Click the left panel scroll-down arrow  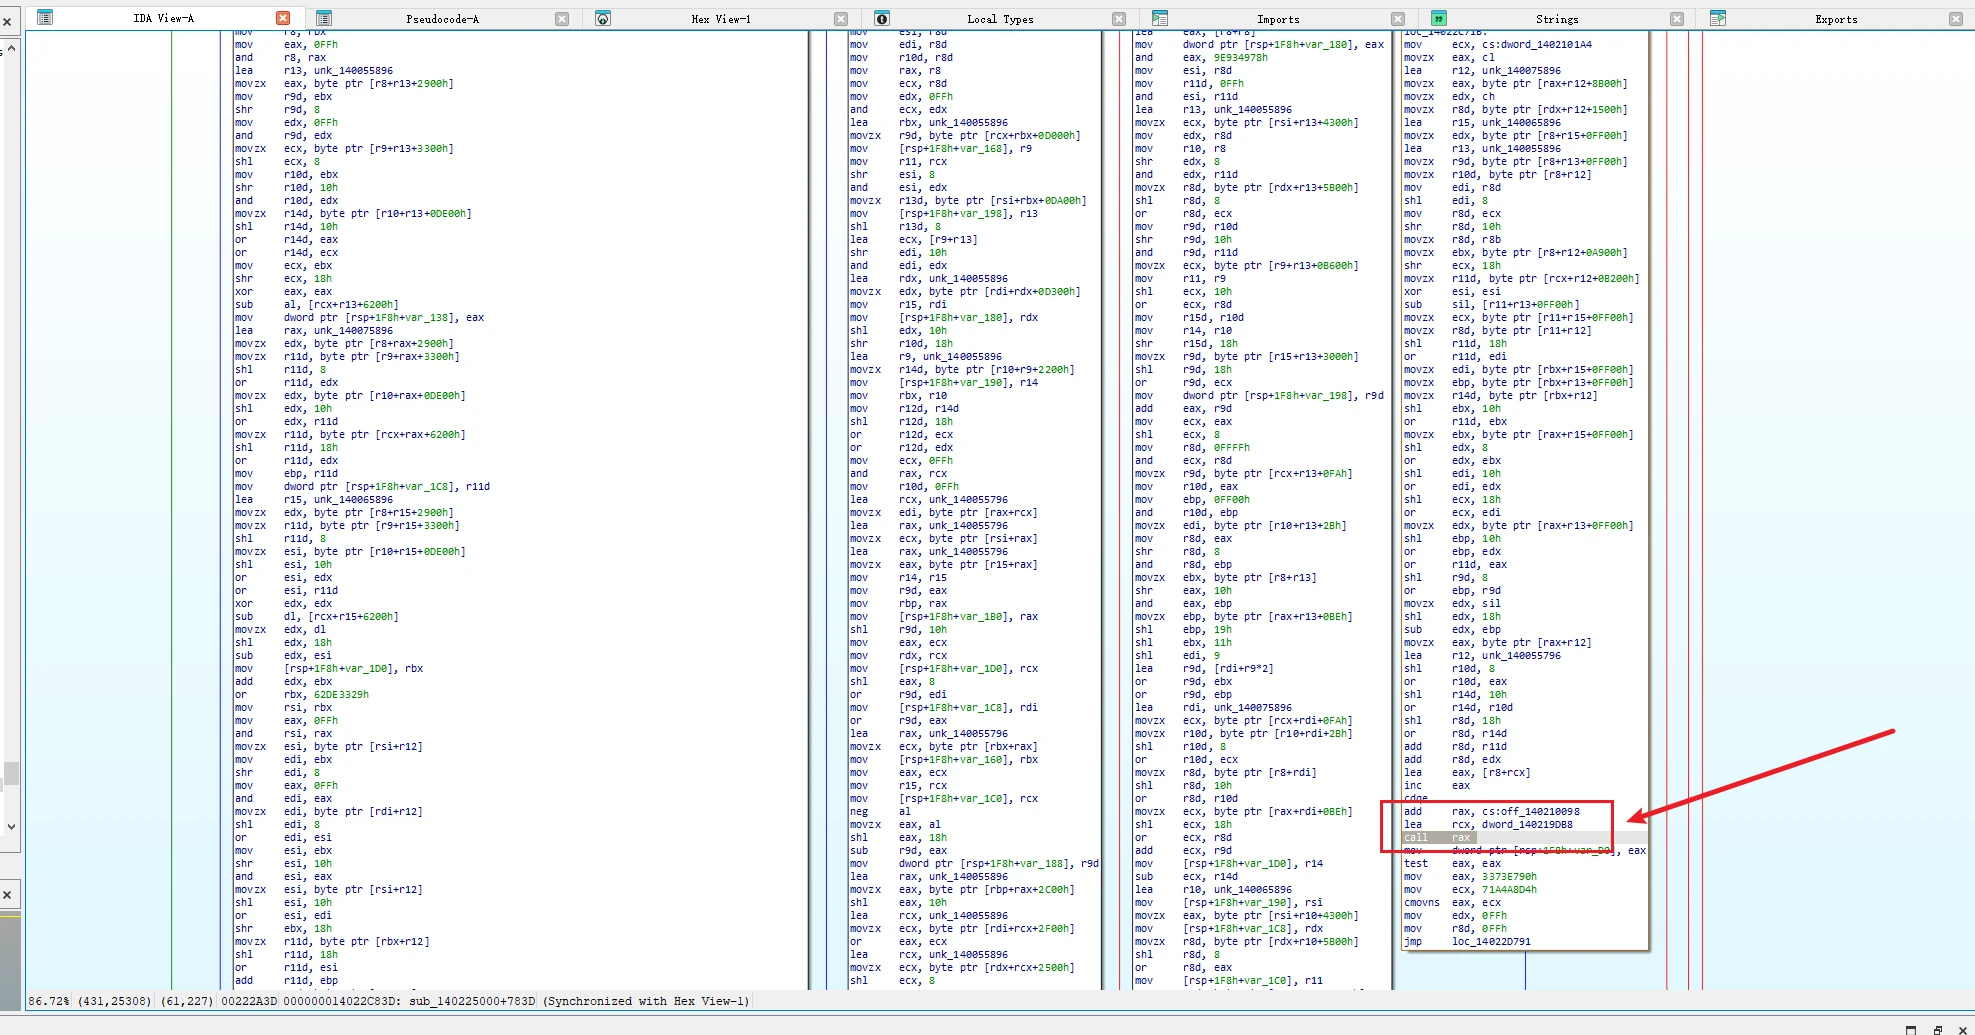click(11, 826)
